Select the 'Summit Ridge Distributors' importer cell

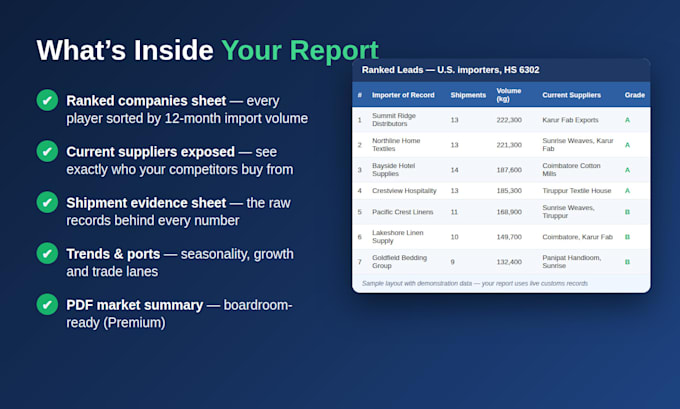pos(394,120)
